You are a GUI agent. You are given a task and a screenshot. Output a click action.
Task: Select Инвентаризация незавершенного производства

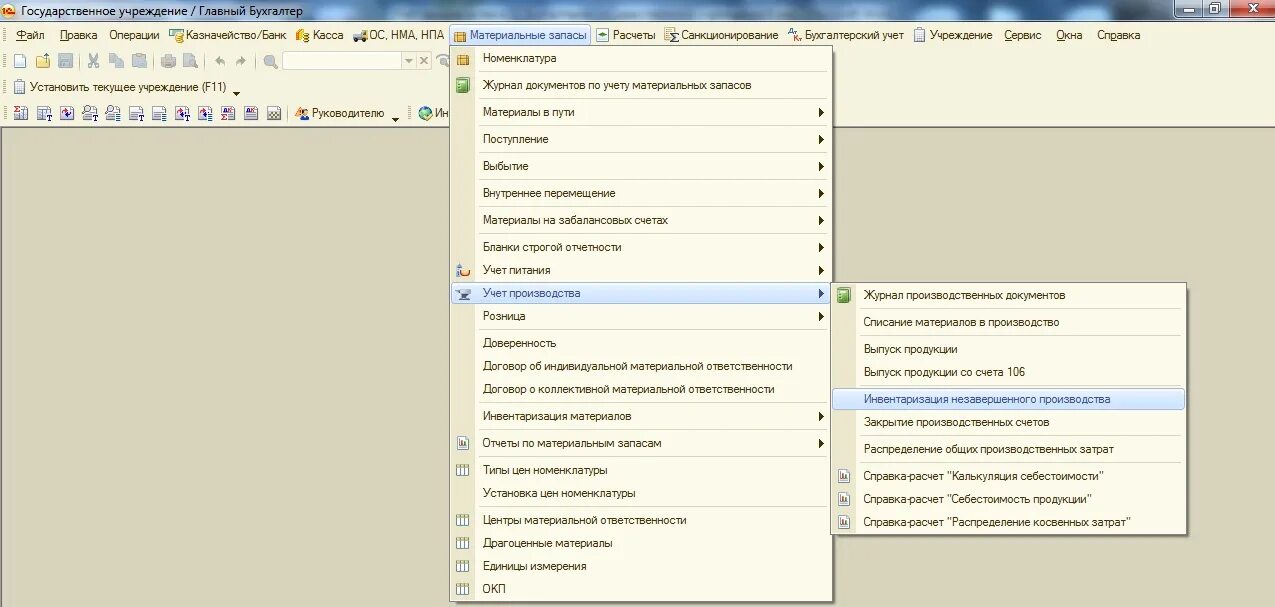[1009, 400]
